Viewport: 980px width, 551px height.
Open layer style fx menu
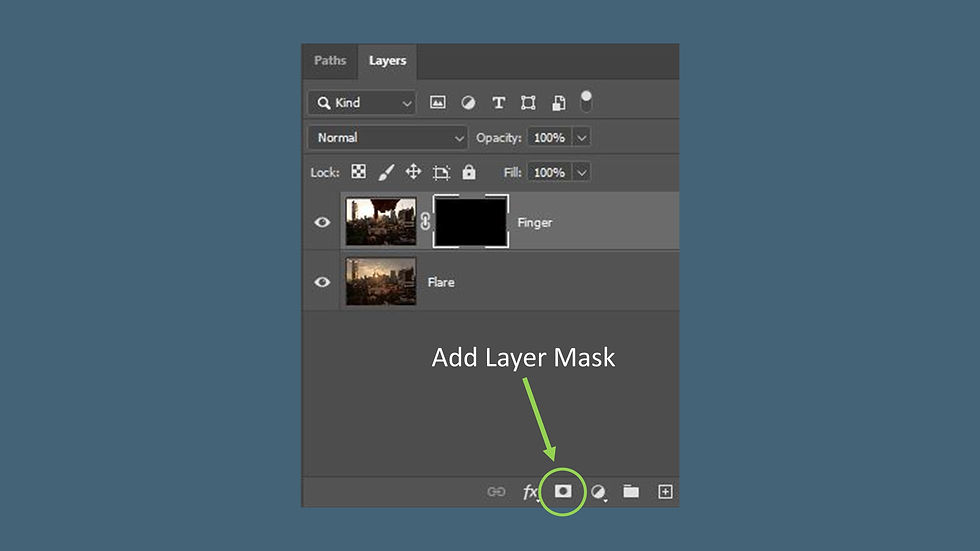tap(531, 492)
